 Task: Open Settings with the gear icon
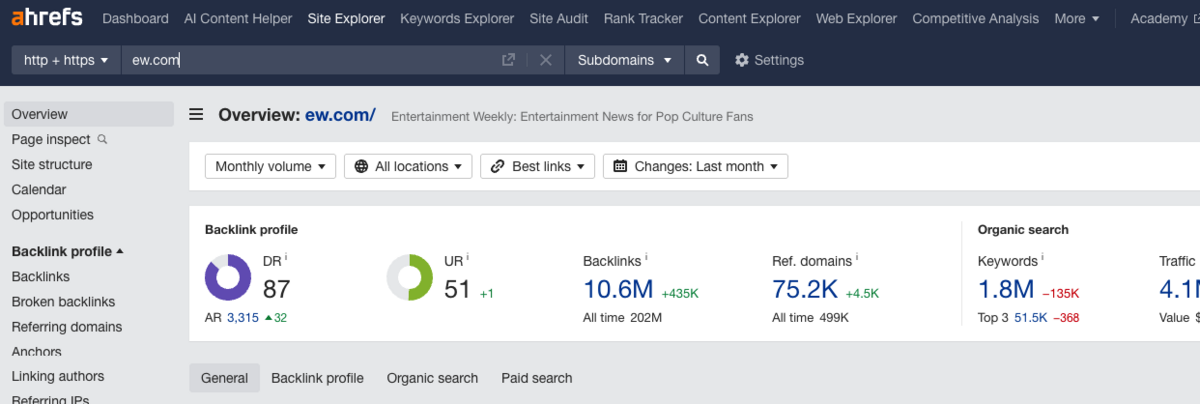pyautogui.click(x=742, y=60)
